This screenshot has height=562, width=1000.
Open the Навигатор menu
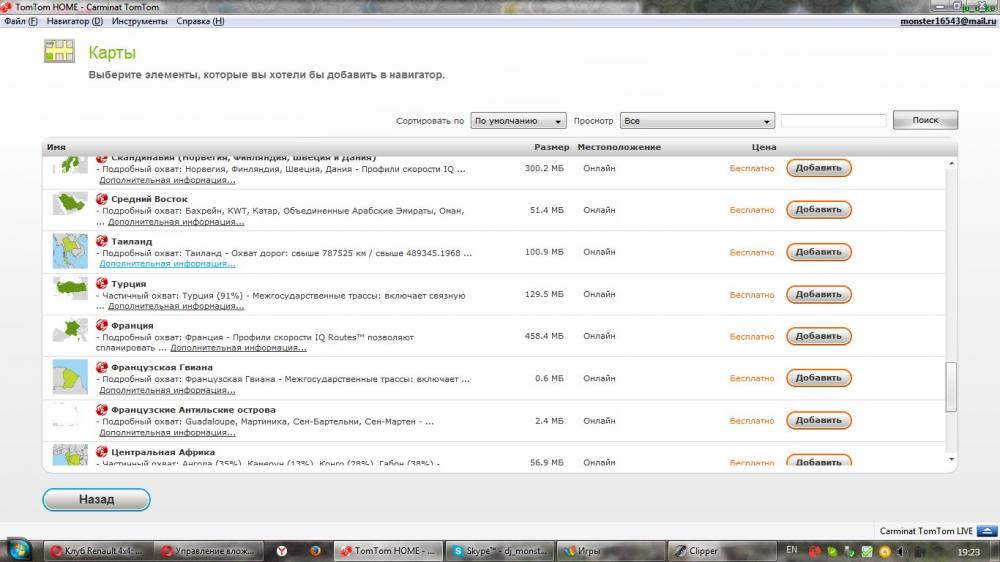(75, 21)
